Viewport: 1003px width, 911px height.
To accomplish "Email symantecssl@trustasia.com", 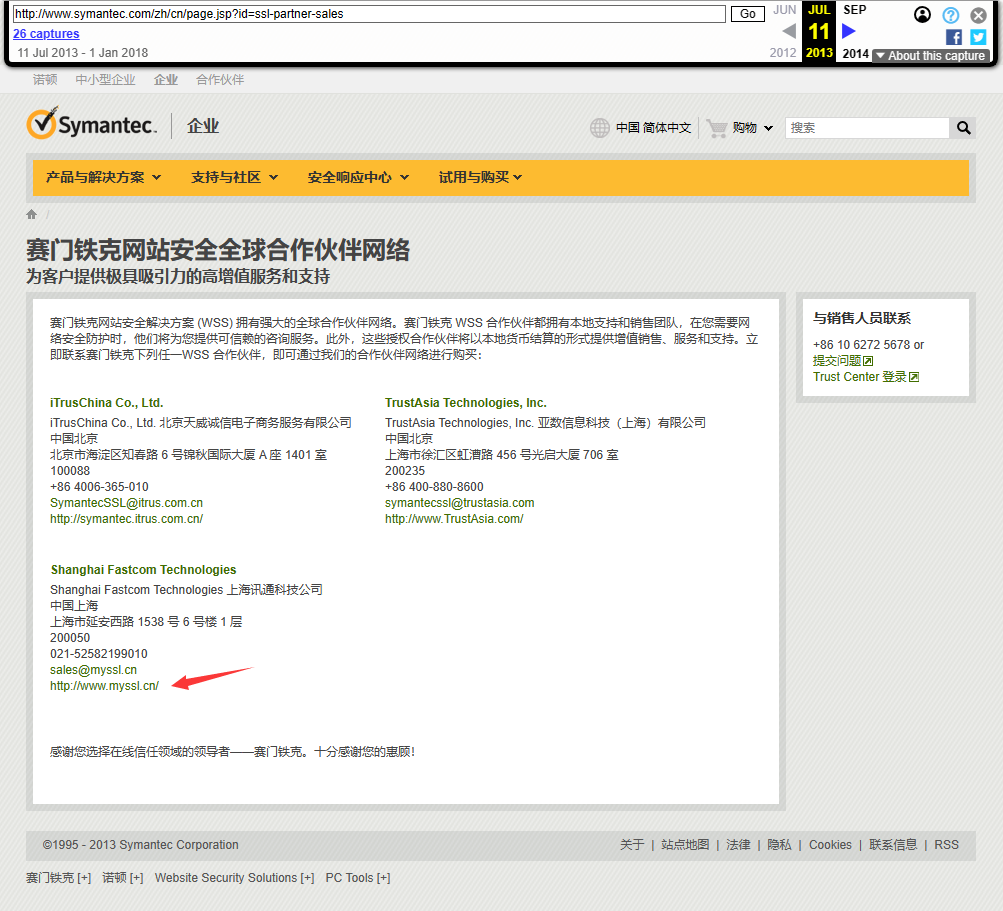I will point(460,503).
